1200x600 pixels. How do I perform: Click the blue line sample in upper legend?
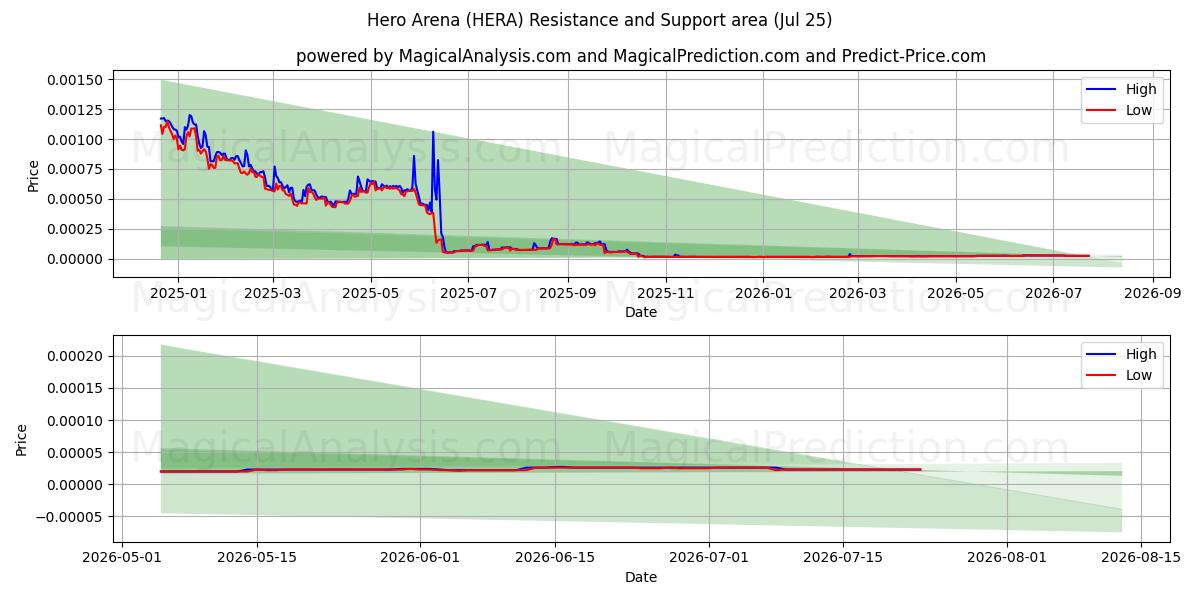(x=1102, y=90)
